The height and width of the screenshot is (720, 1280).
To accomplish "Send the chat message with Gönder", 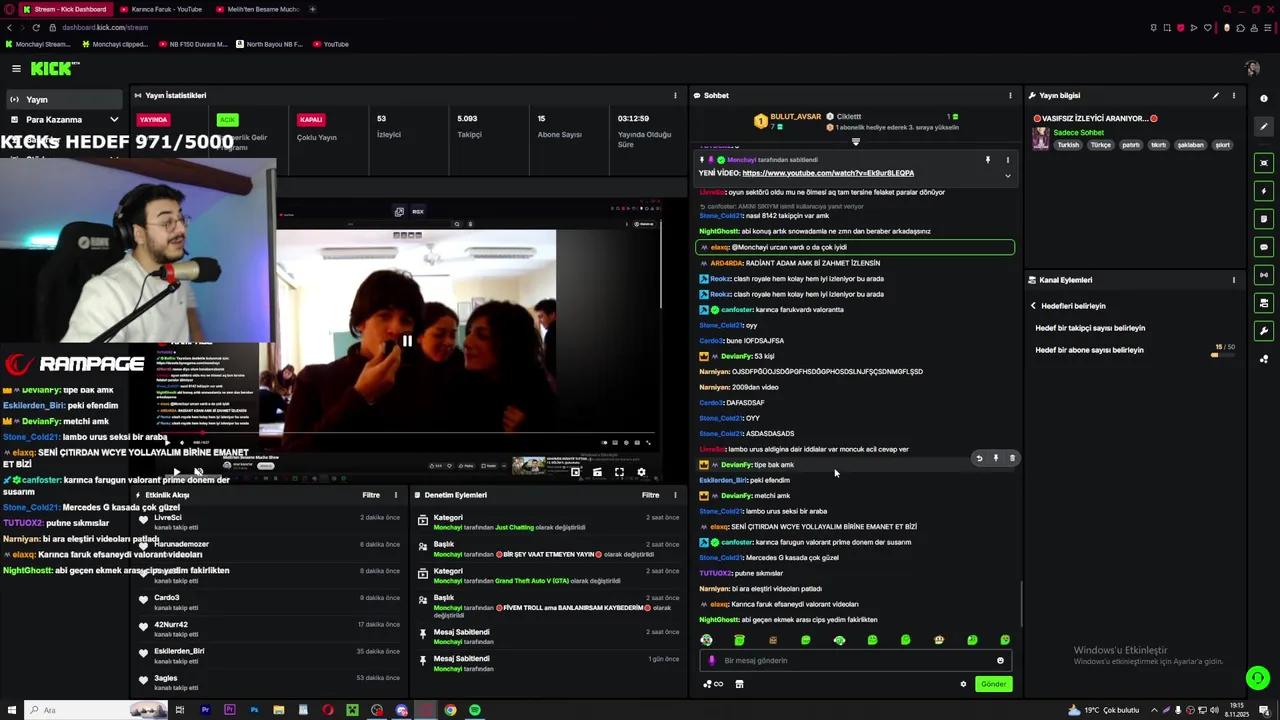I will pyautogui.click(x=993, y=684).
